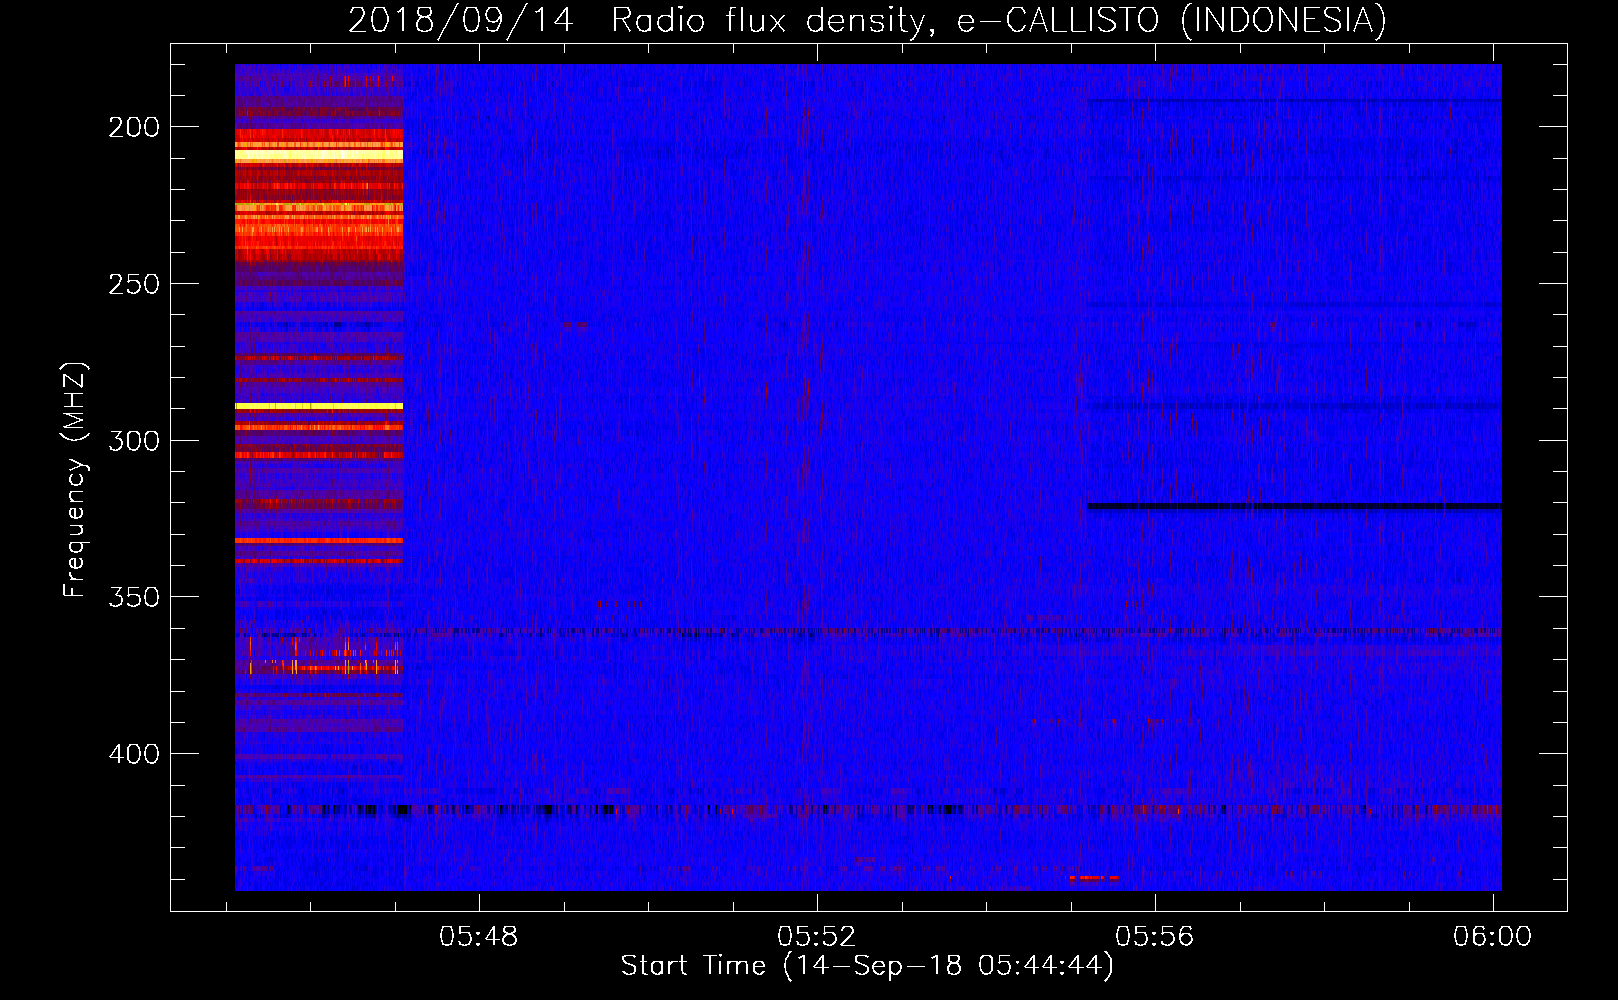Click the 200 frequency tick label

tap(134, 127)
